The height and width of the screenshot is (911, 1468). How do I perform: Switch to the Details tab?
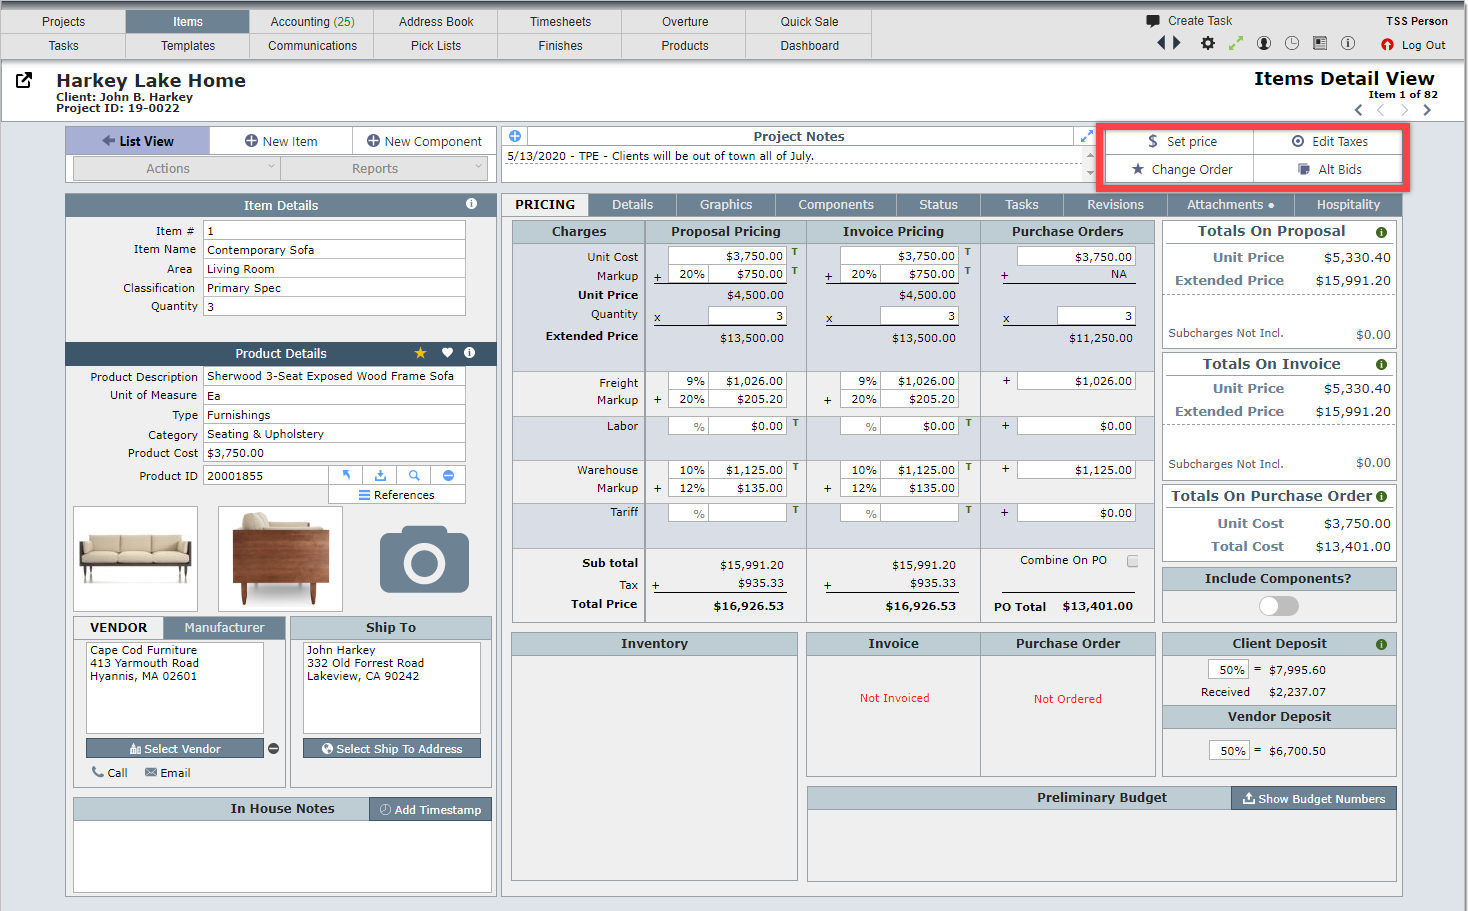633,204
